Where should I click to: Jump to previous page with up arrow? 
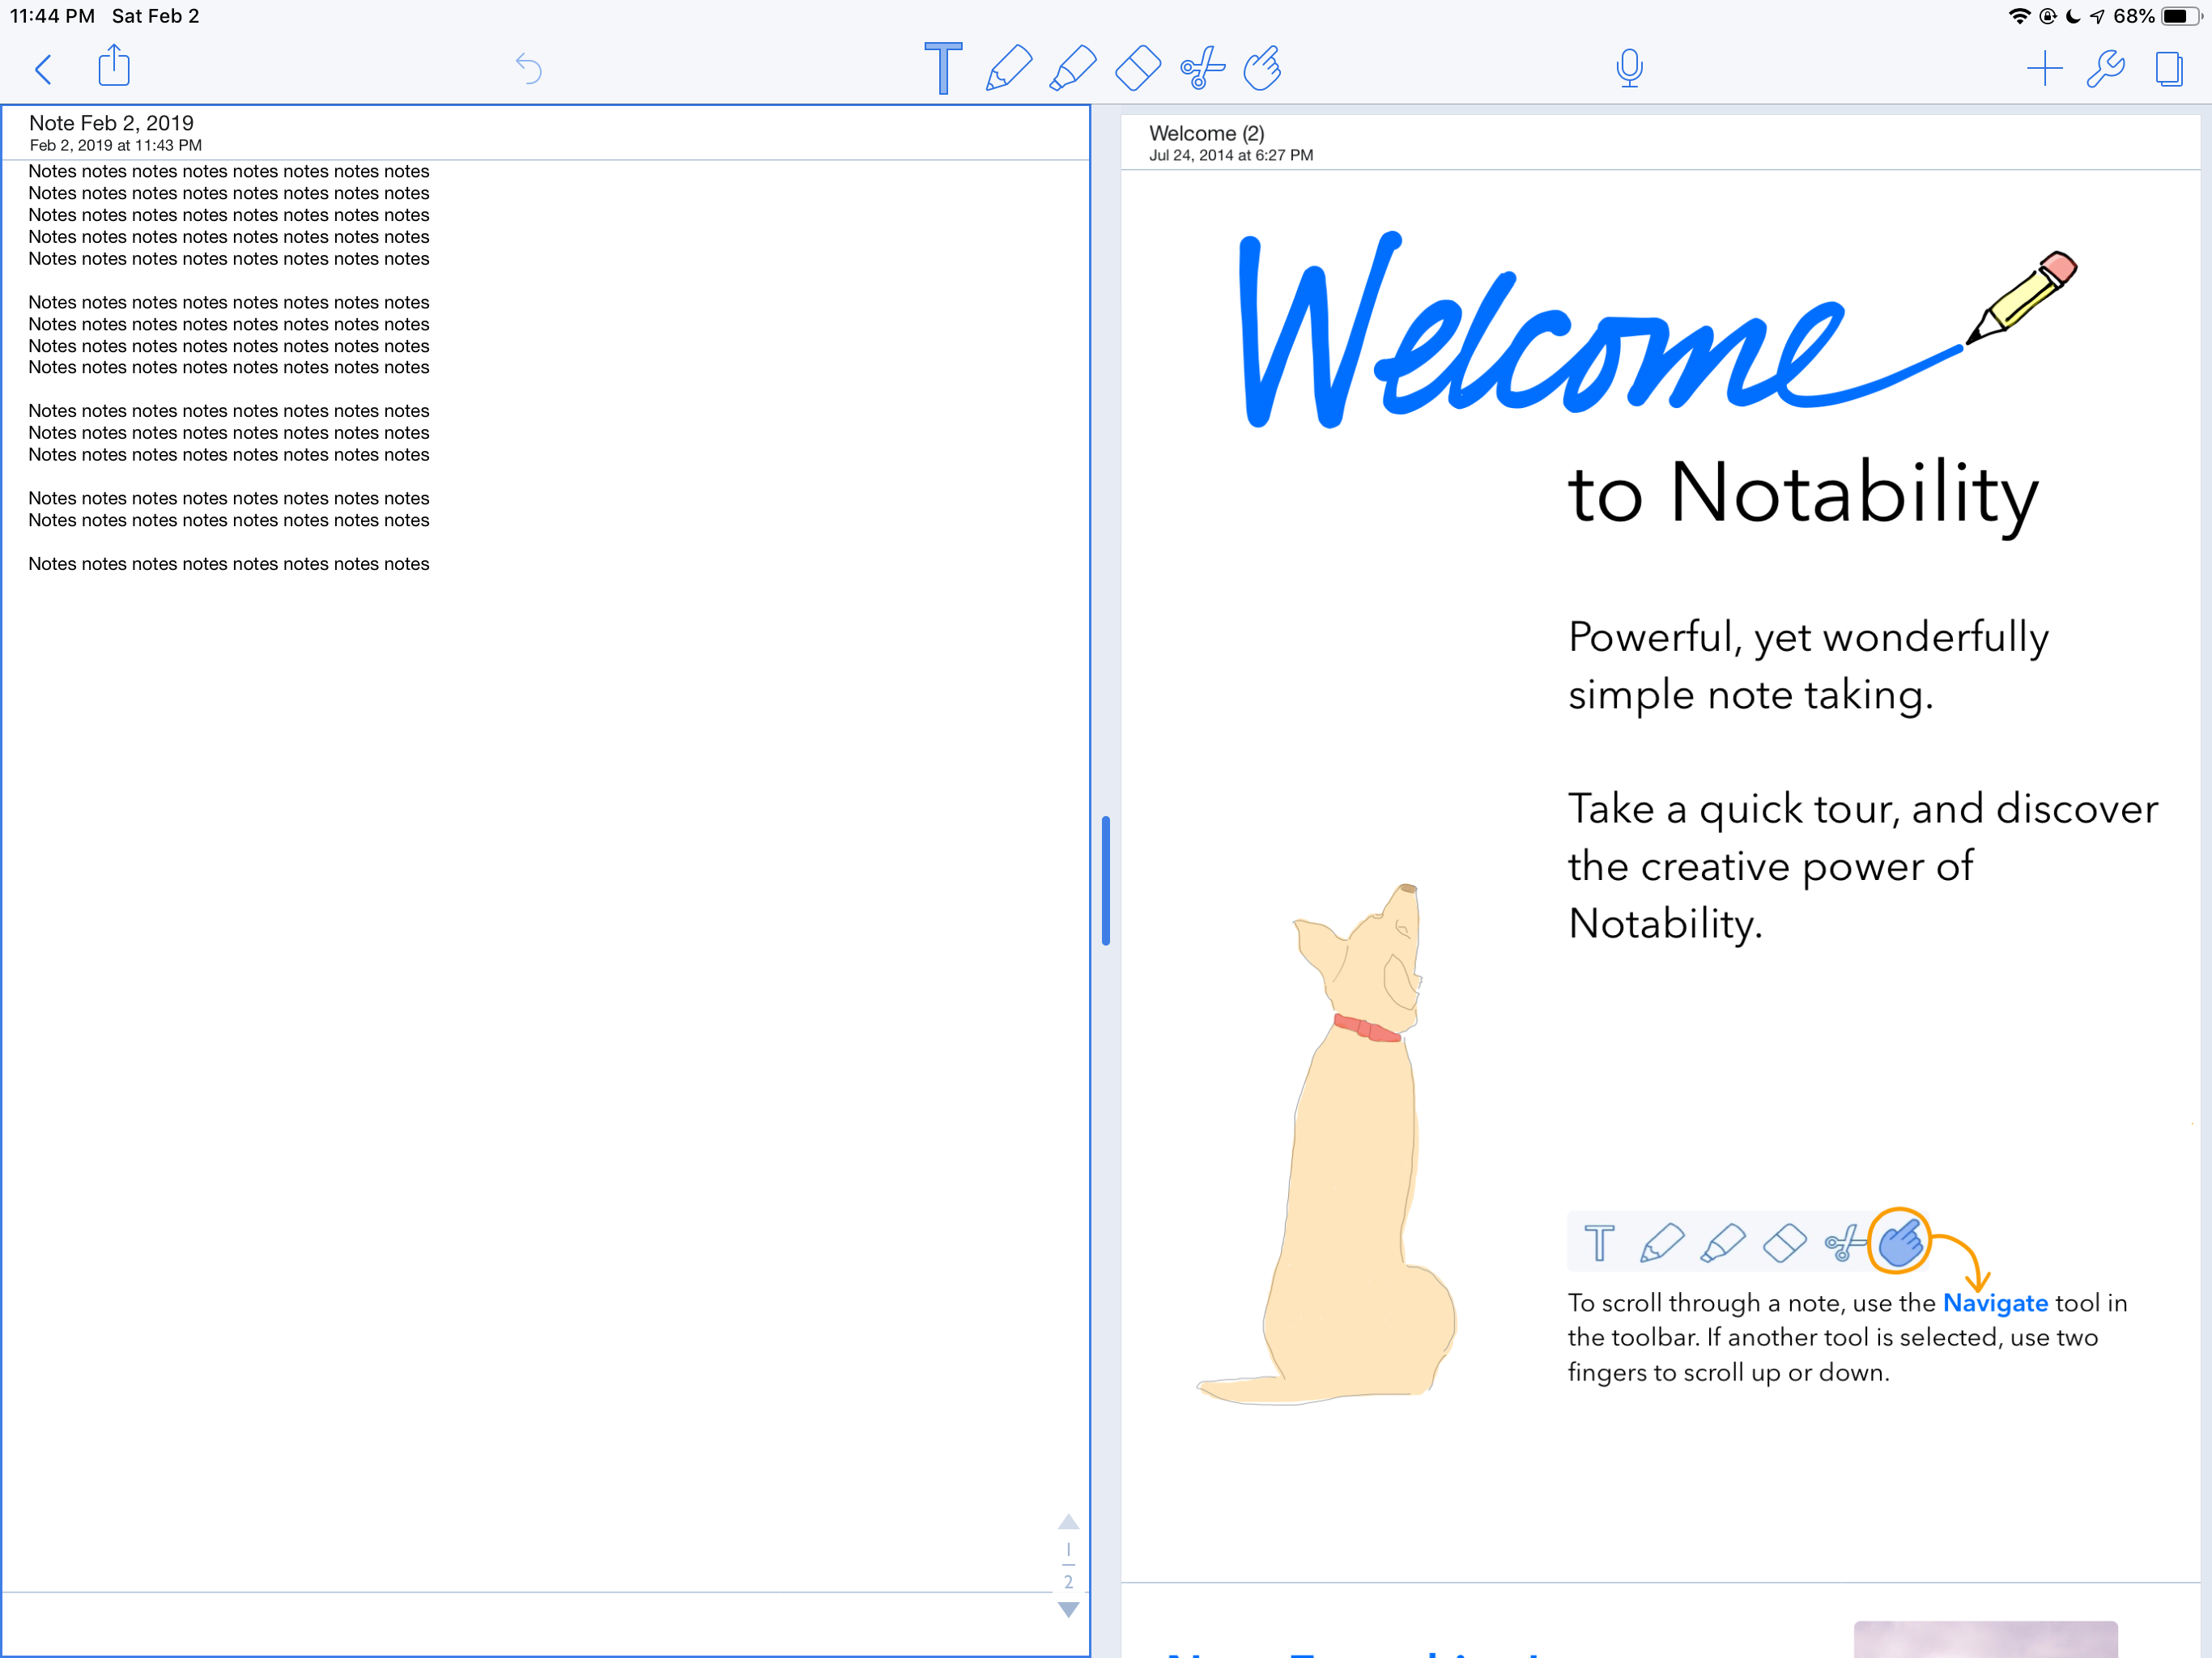[x=1068, y=1521]
